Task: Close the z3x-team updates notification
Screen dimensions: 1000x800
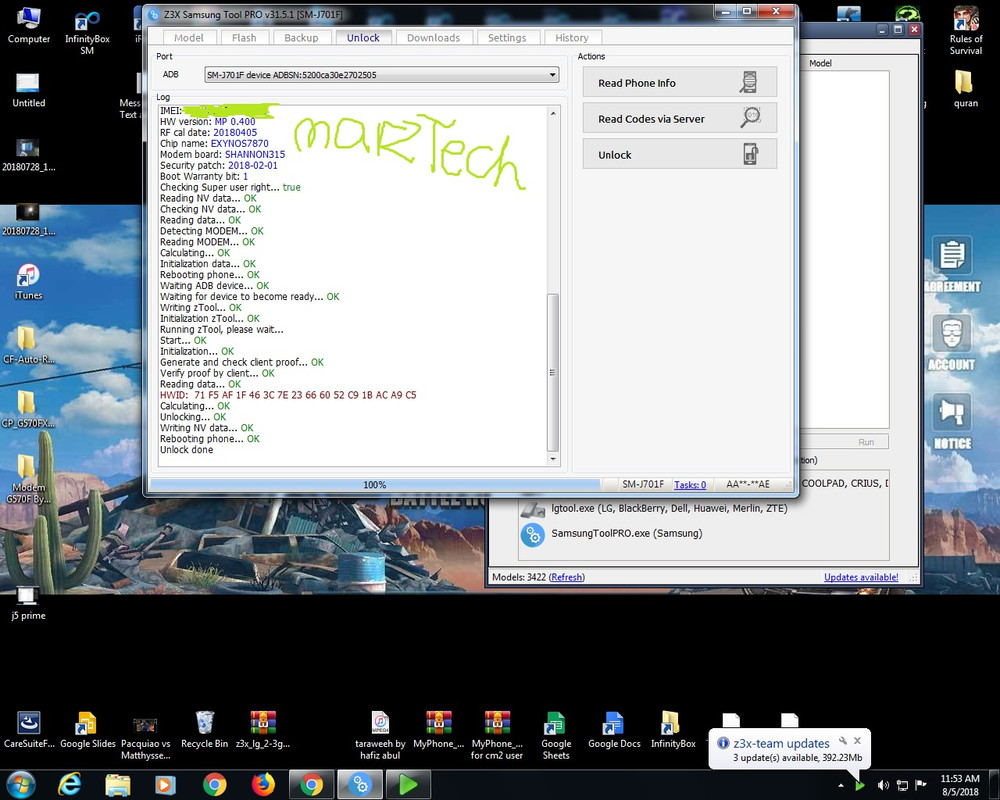Action: pyautogui.click(x=857, y=741)
